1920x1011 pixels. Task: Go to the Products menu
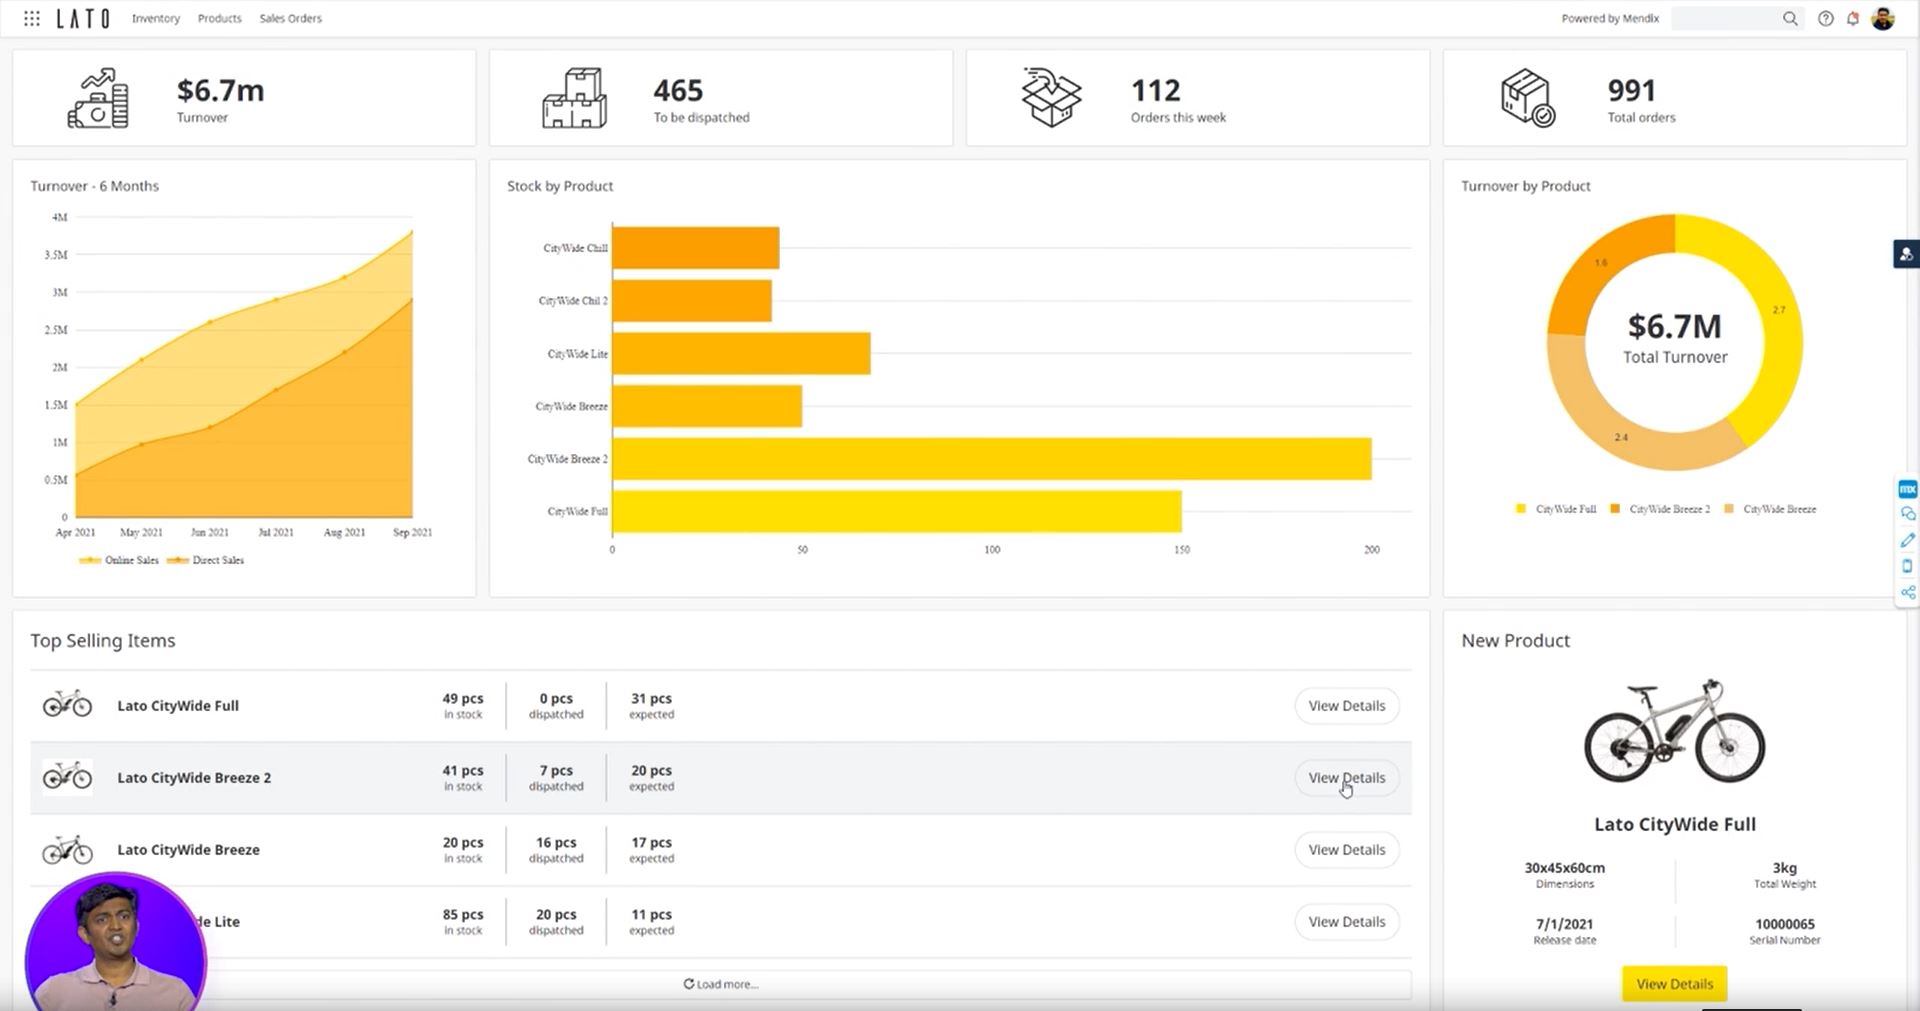219,18
